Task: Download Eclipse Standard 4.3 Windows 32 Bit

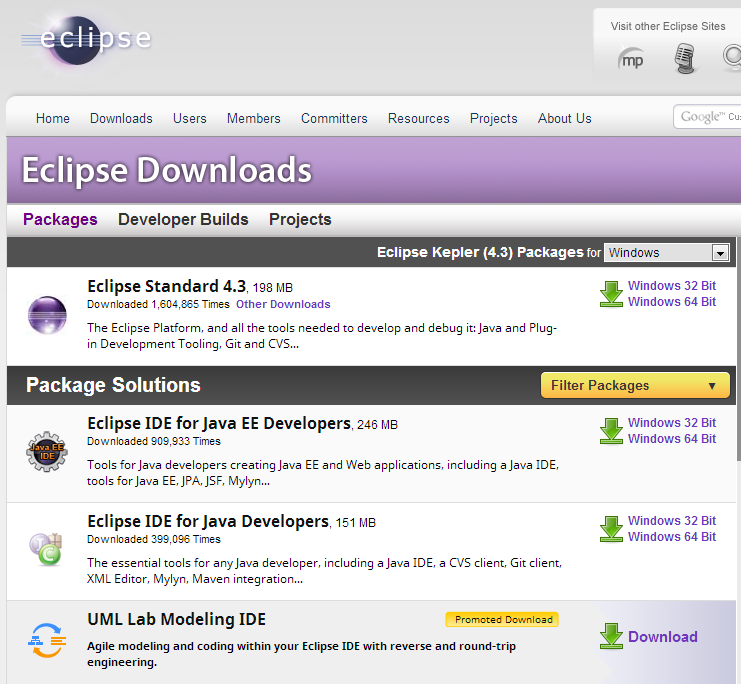Action: click(x=672, y=286)
